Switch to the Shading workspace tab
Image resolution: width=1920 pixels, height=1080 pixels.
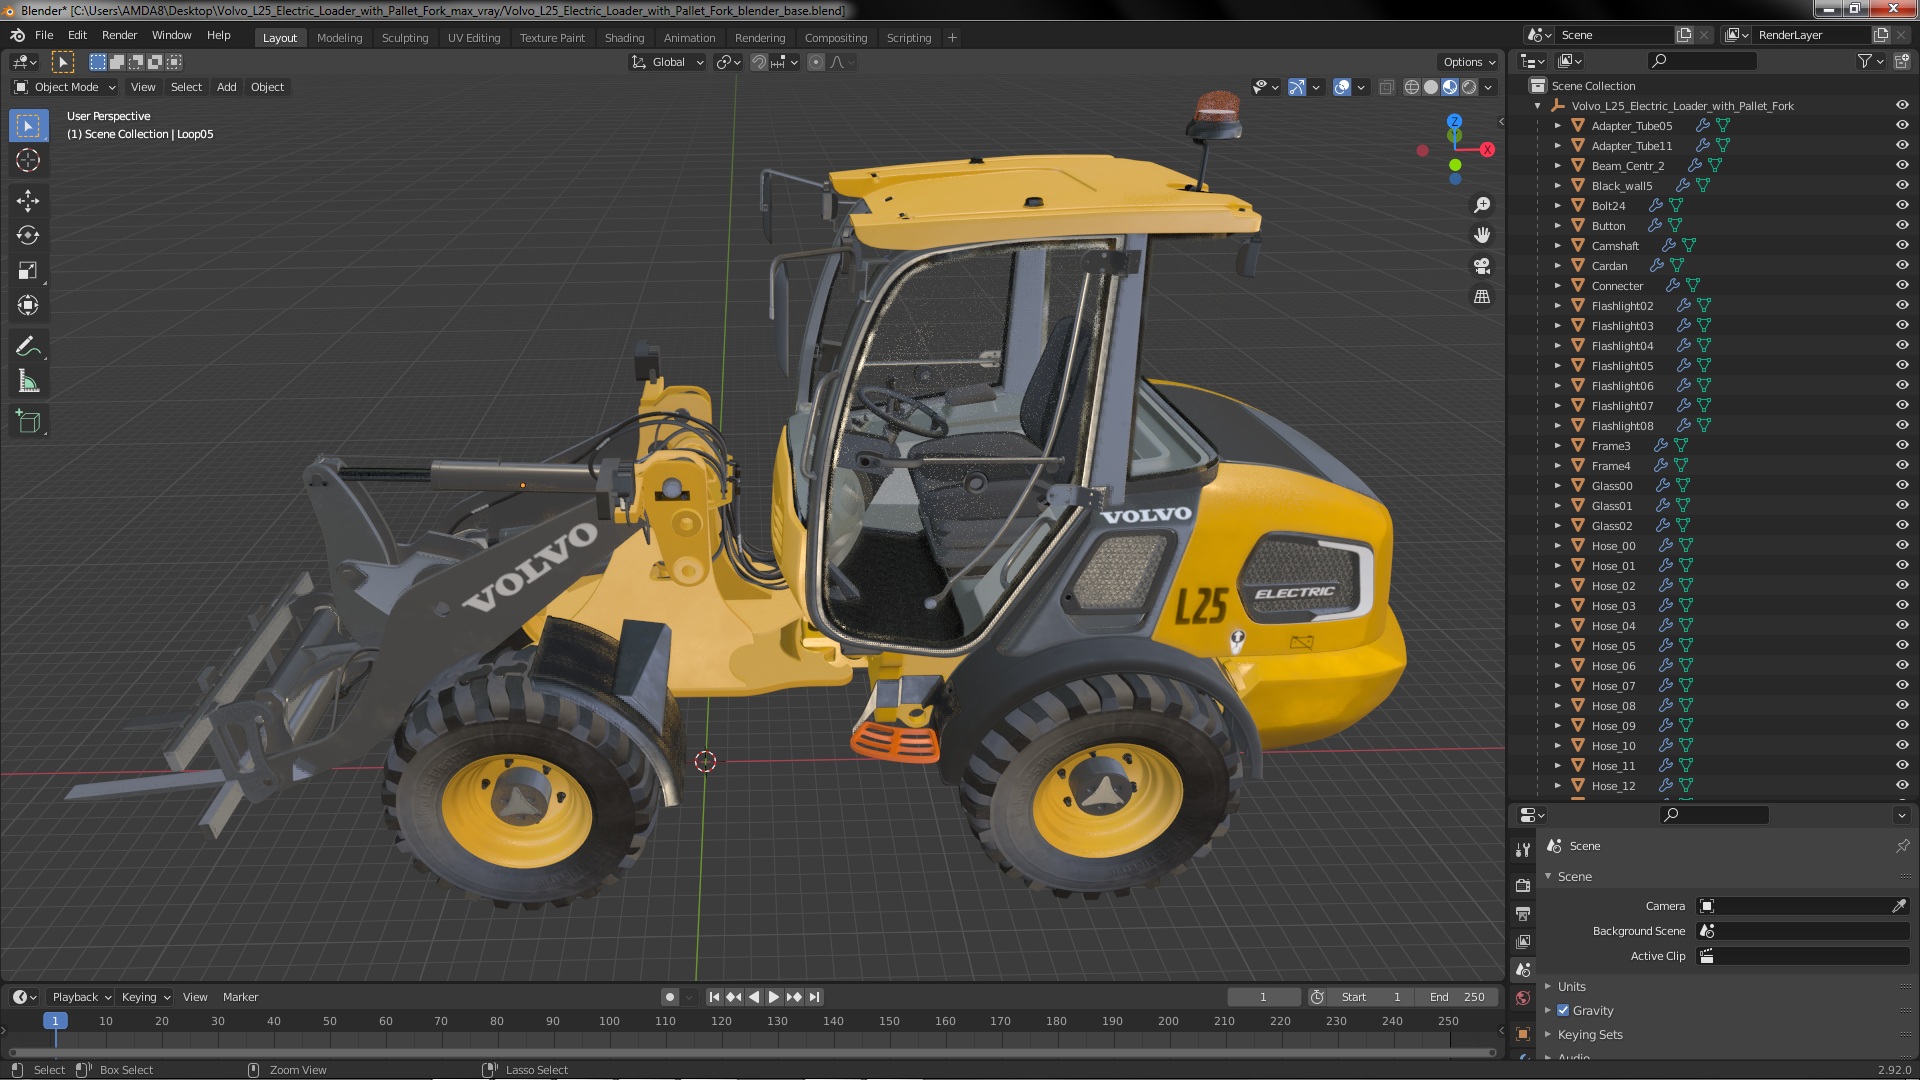click(624, 38)
